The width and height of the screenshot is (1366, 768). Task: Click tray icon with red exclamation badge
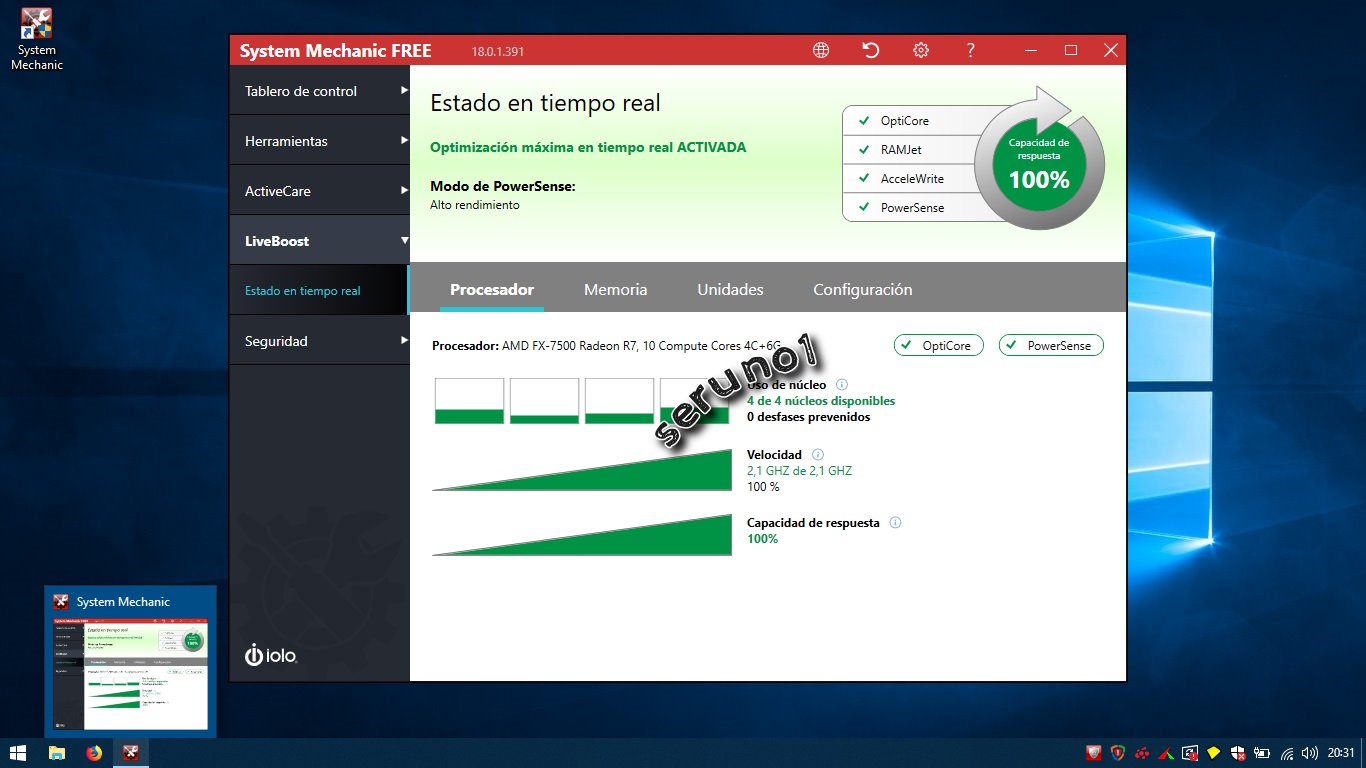click(1190, 753)
